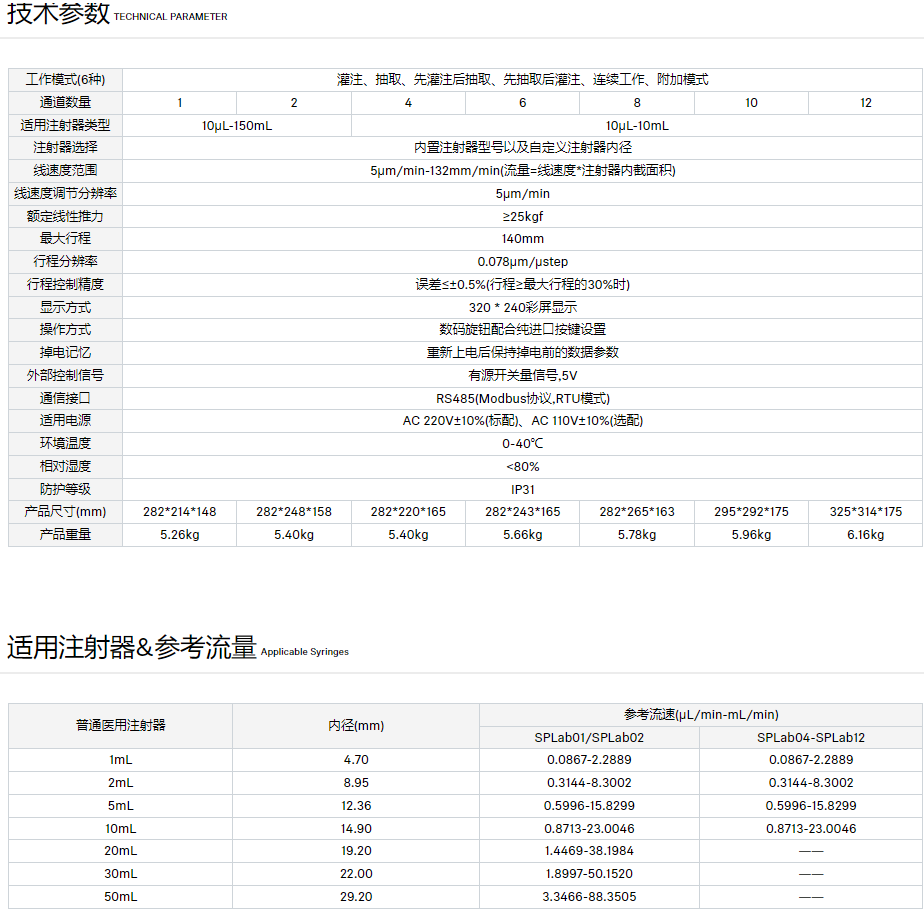Click product dimension 325*314*175 cell
Image resolution: width=924 pixels, height=909 pixels.
pyautogui.click(x=865, y=512)
